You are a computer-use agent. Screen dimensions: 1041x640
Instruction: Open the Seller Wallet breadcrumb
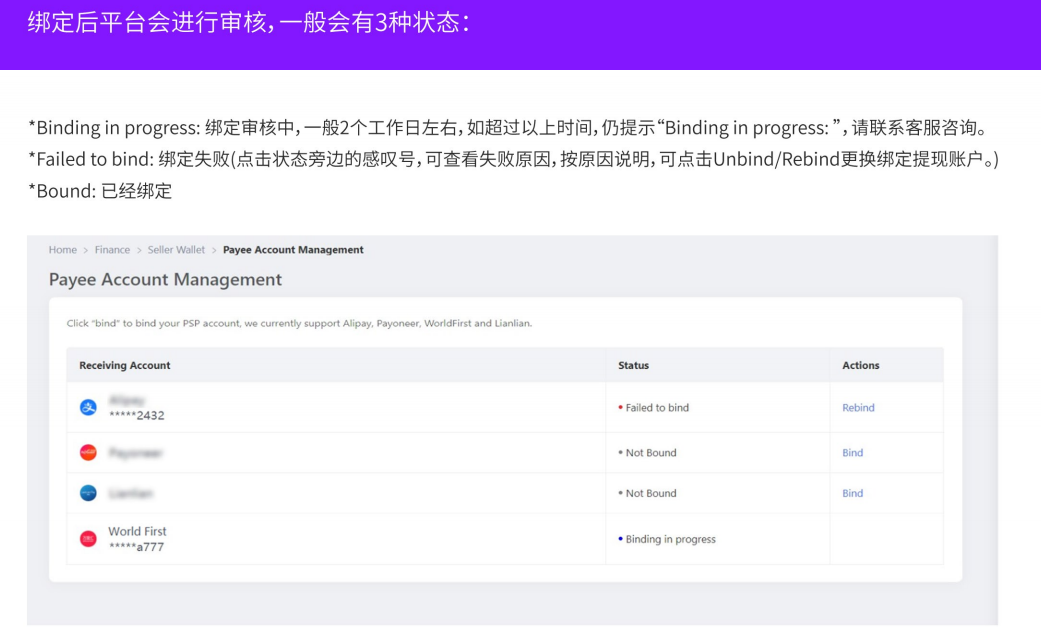[x=176, y=250]
